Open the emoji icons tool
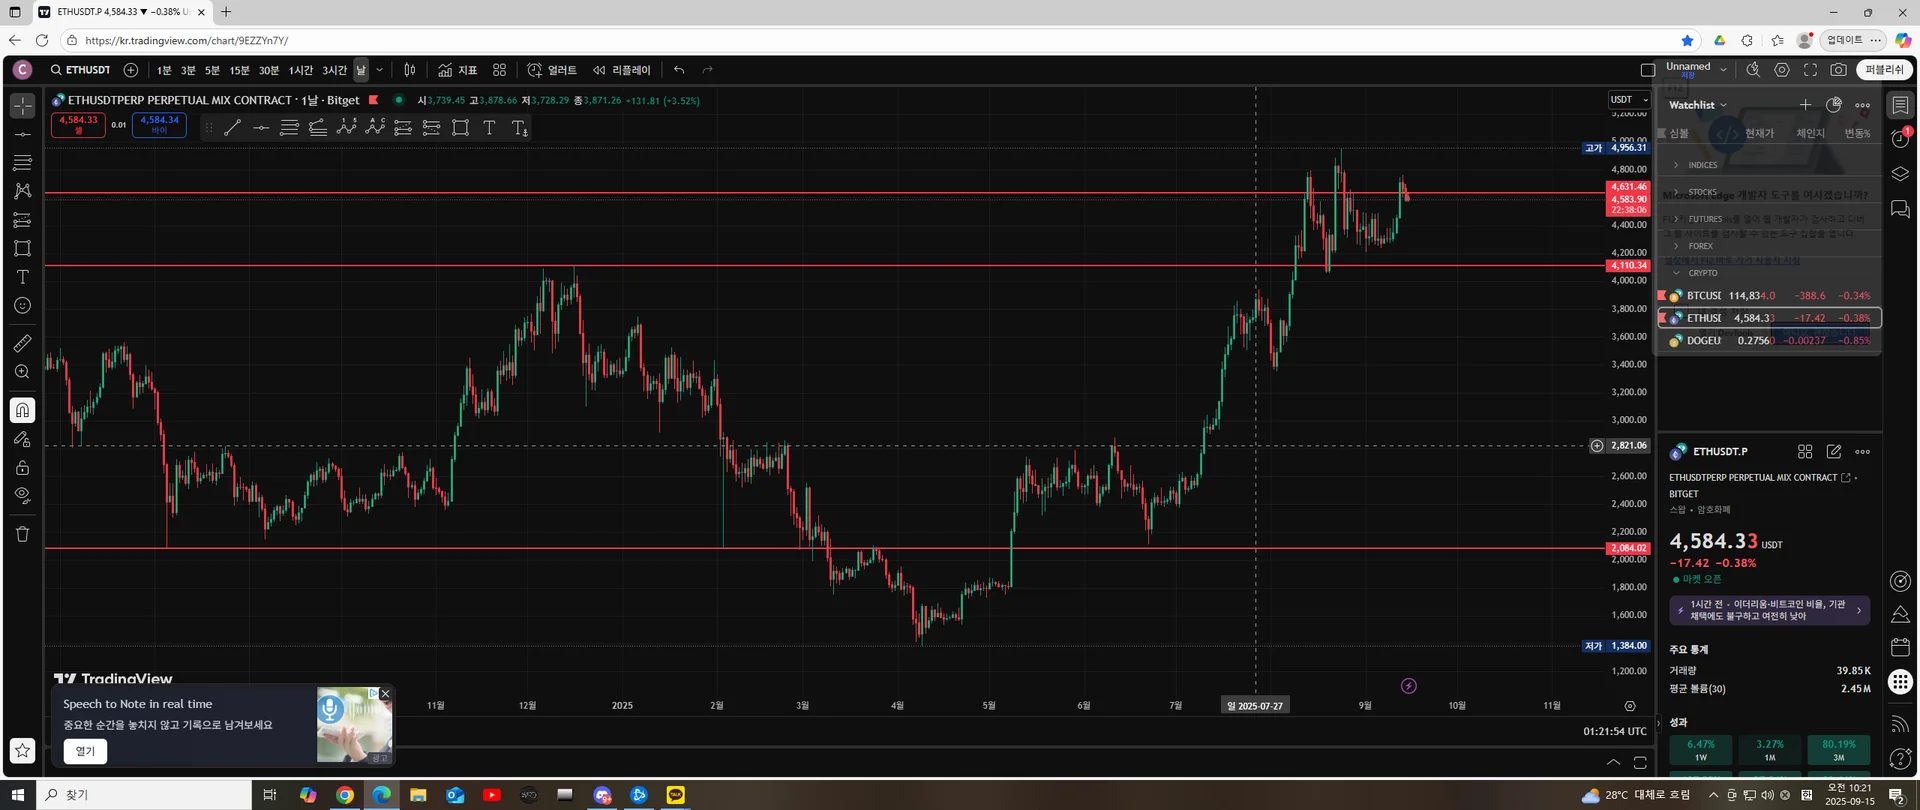The image size is (1920, 810). coord(22,306)
